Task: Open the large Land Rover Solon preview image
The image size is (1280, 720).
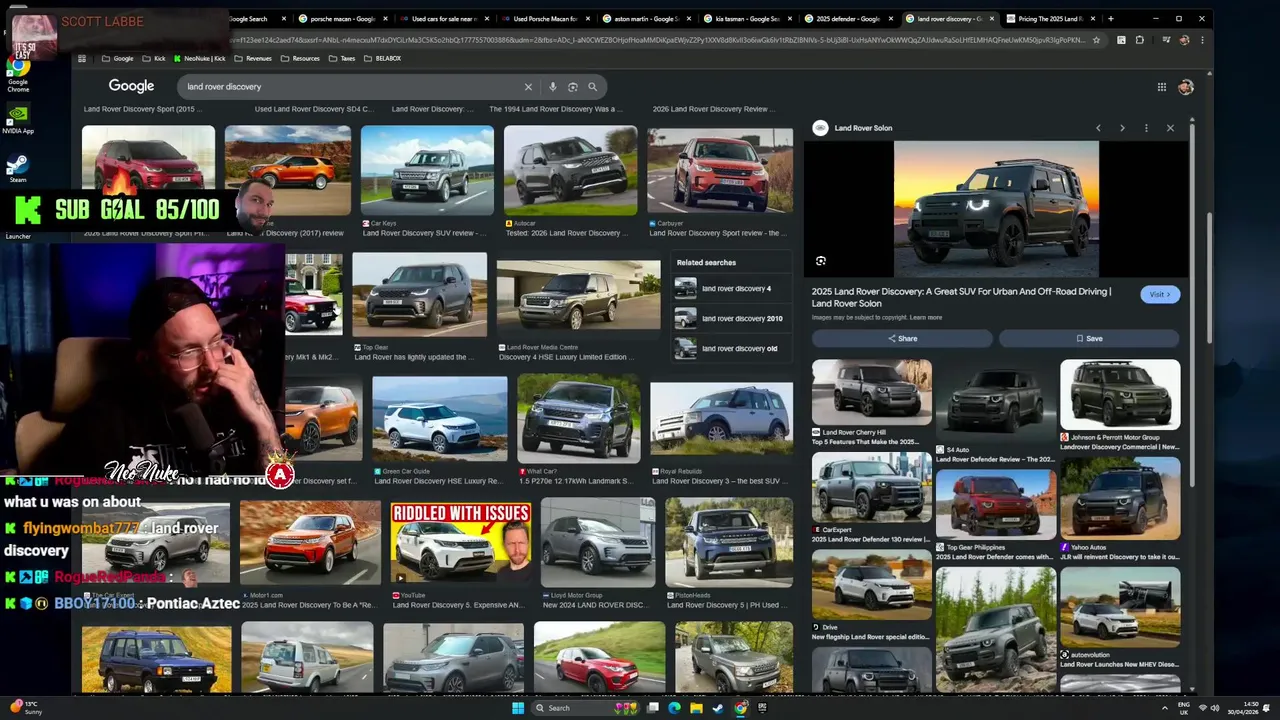Action: coord(996,208)
